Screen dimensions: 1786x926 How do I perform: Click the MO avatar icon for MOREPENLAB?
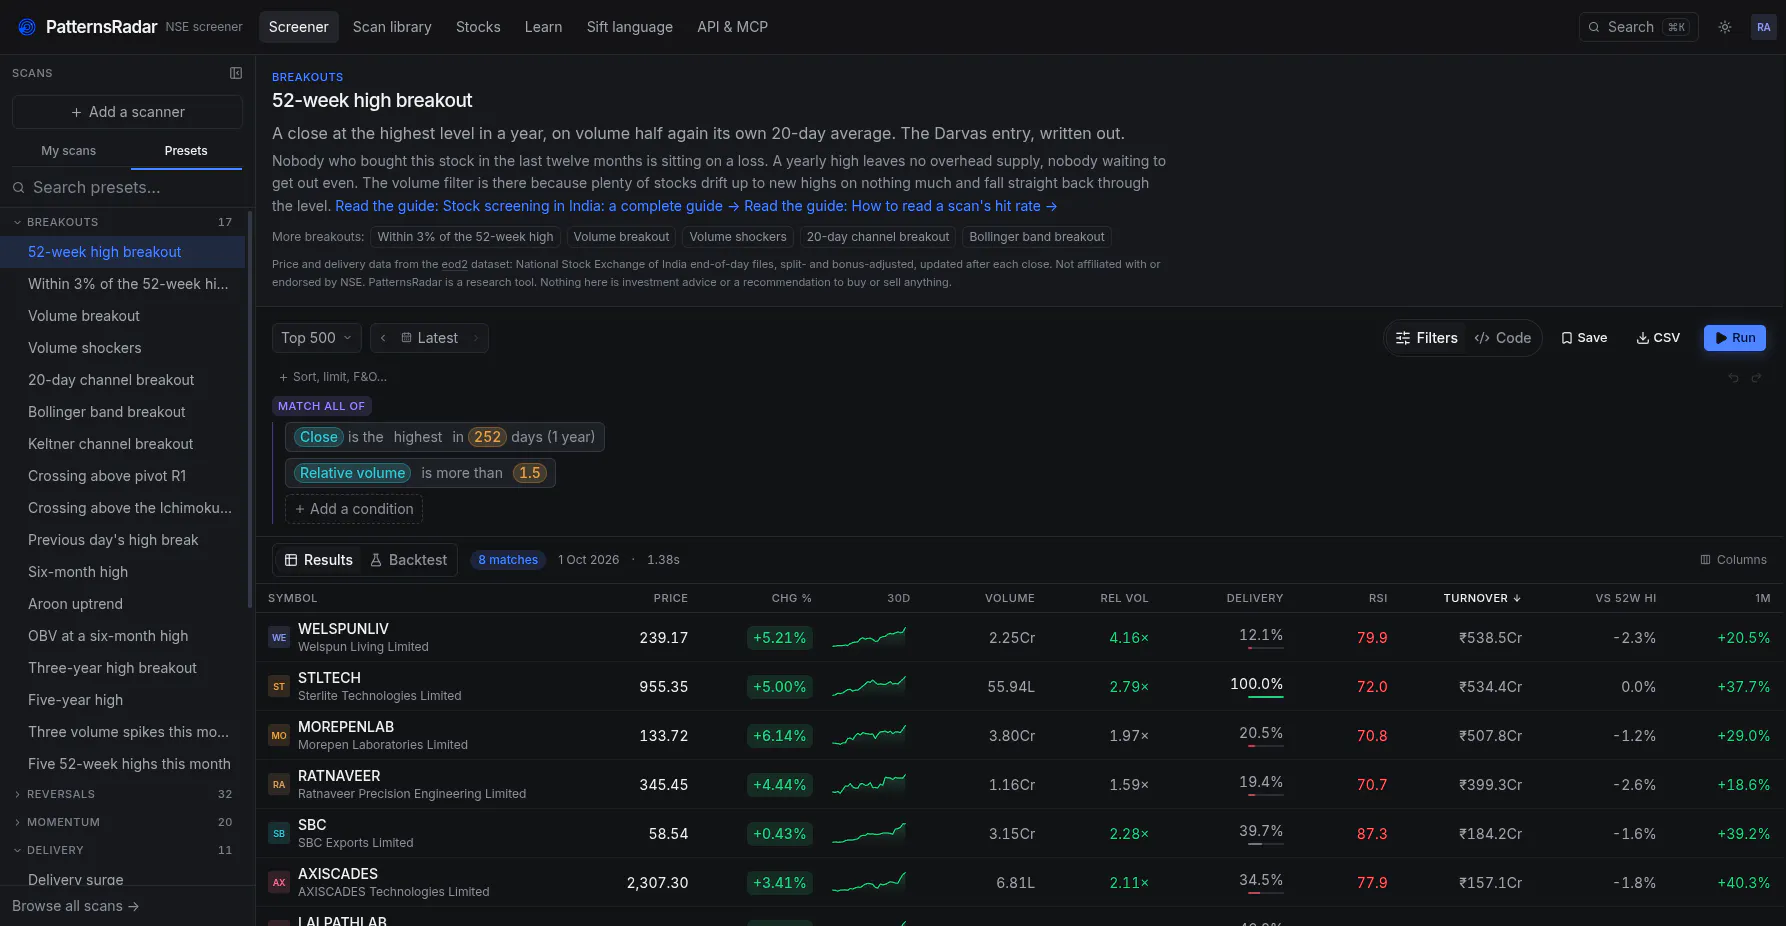(x=279, y=735)
